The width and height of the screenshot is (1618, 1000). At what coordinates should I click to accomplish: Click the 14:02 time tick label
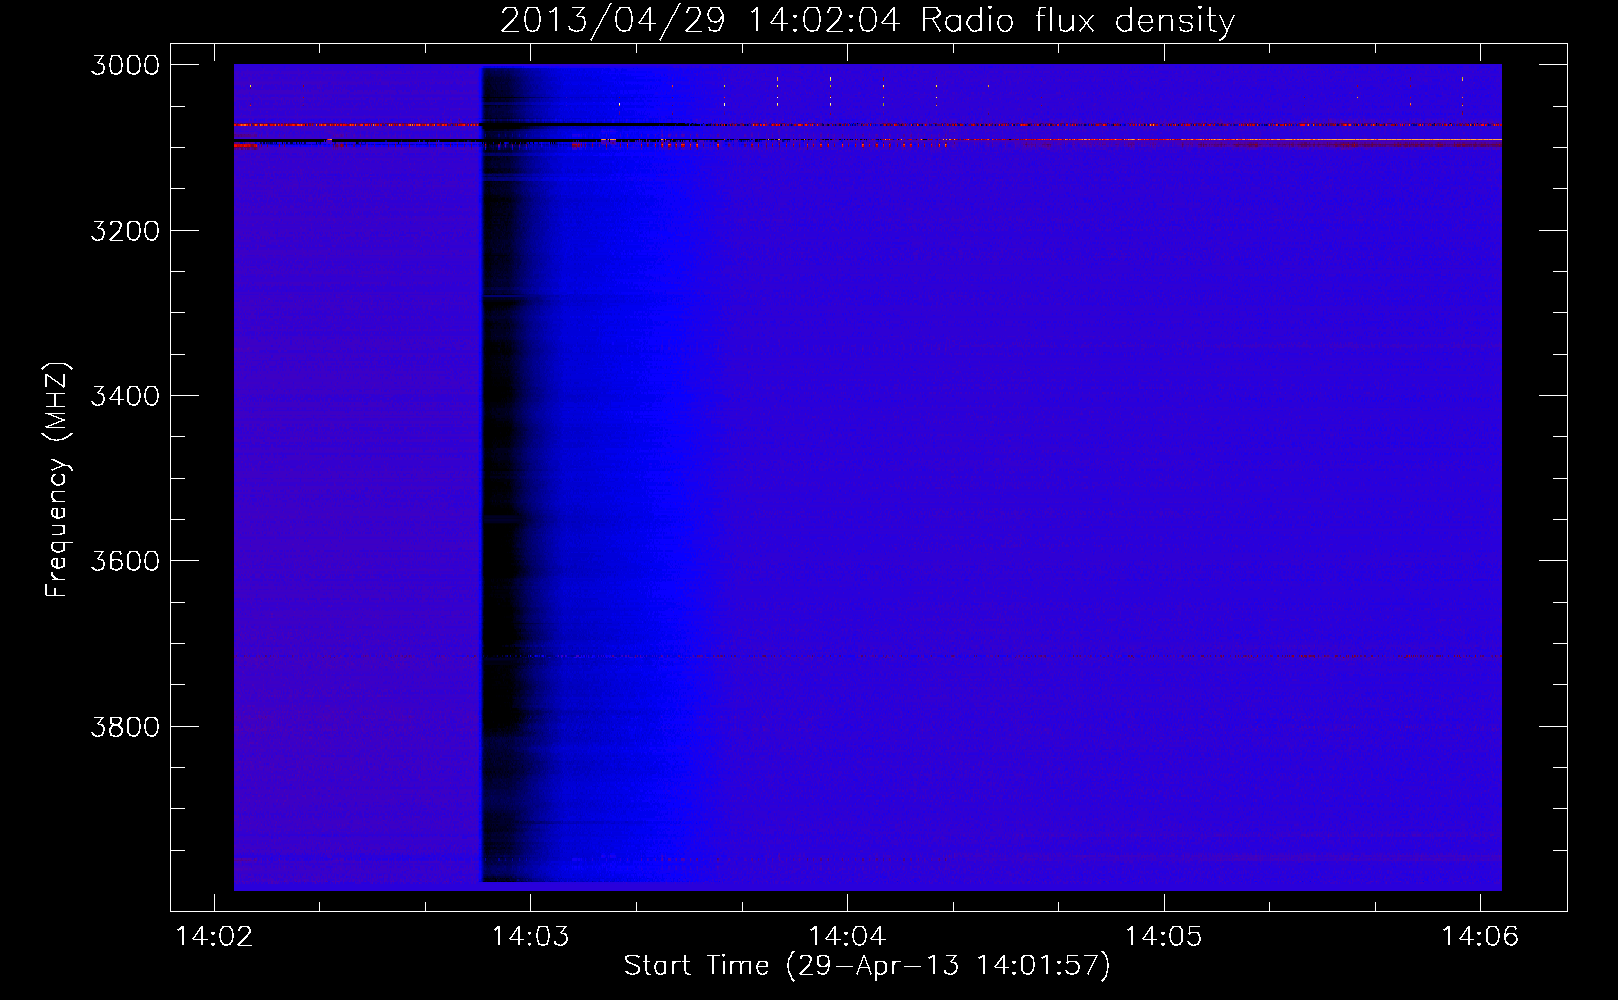click(x=214, y=937)
